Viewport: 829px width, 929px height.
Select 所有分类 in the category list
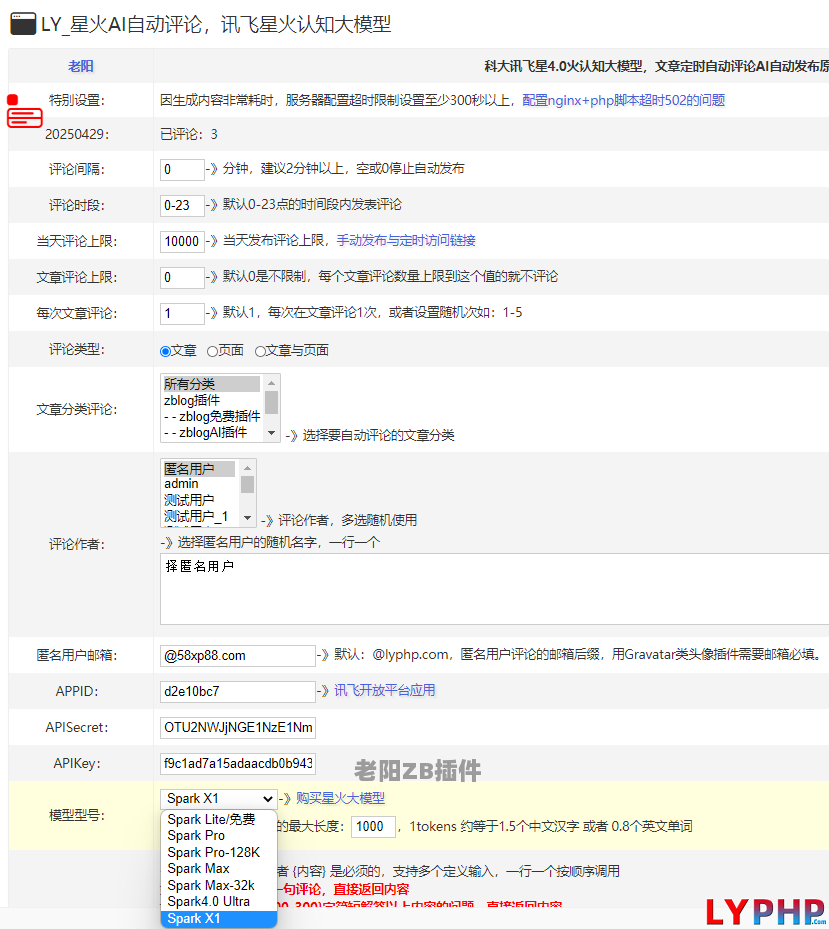(212, 384)
